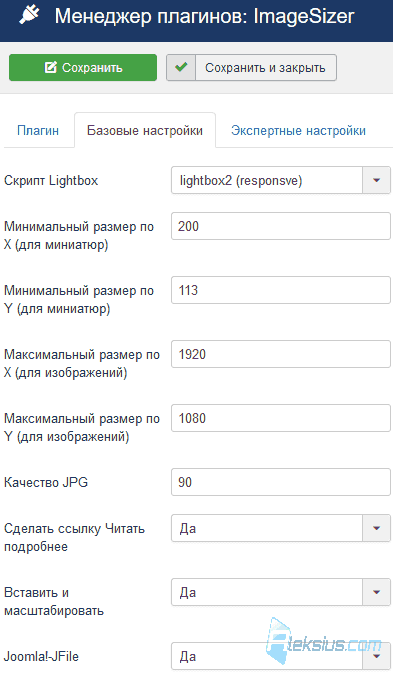Expand the Joomla!-JFile dropdown
This screenshot has width=393, height=675.
click(281, 656)
